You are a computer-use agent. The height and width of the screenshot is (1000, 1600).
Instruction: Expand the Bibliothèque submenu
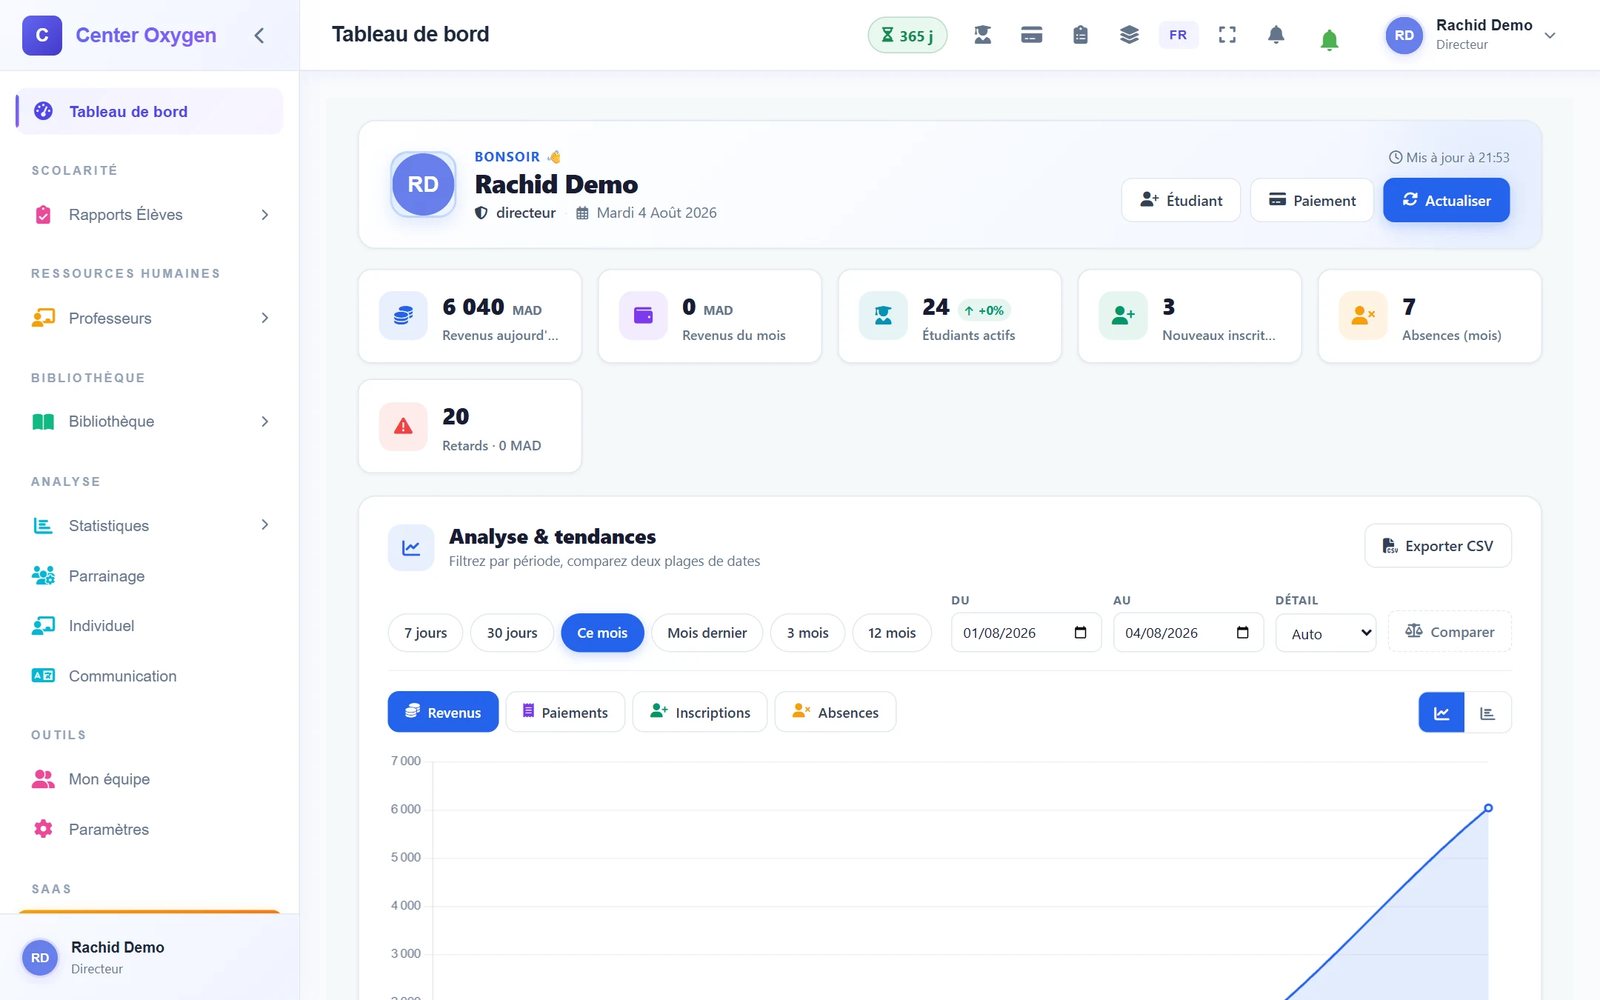point(265,422)
